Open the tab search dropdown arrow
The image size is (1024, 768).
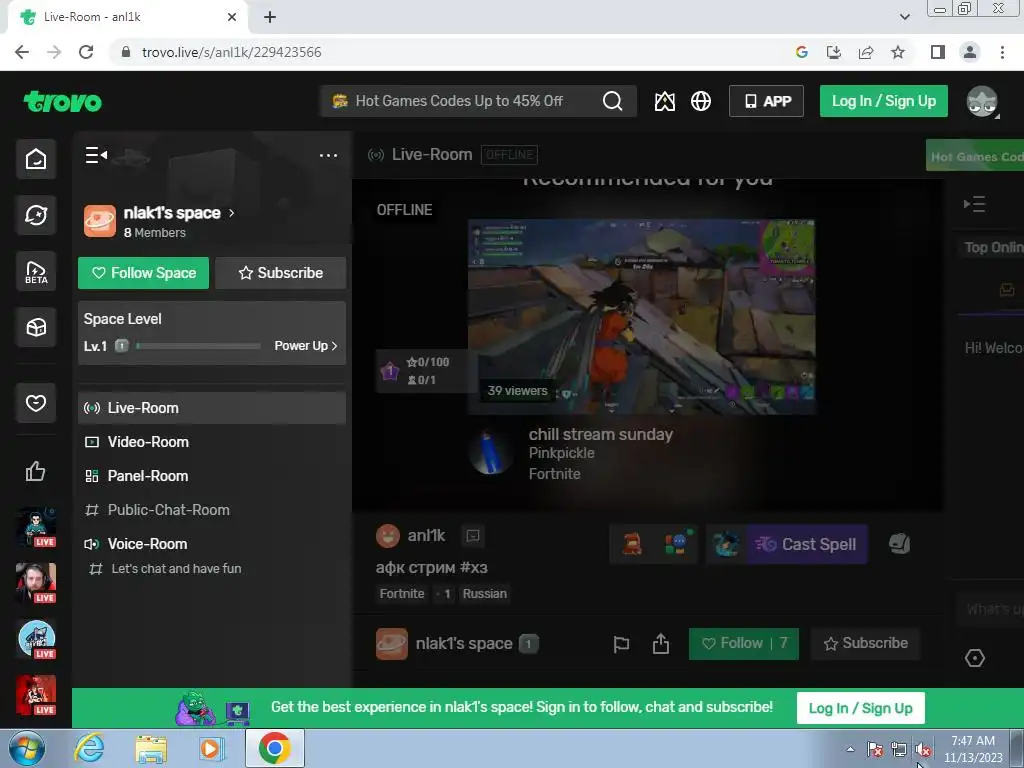[904, 17]
